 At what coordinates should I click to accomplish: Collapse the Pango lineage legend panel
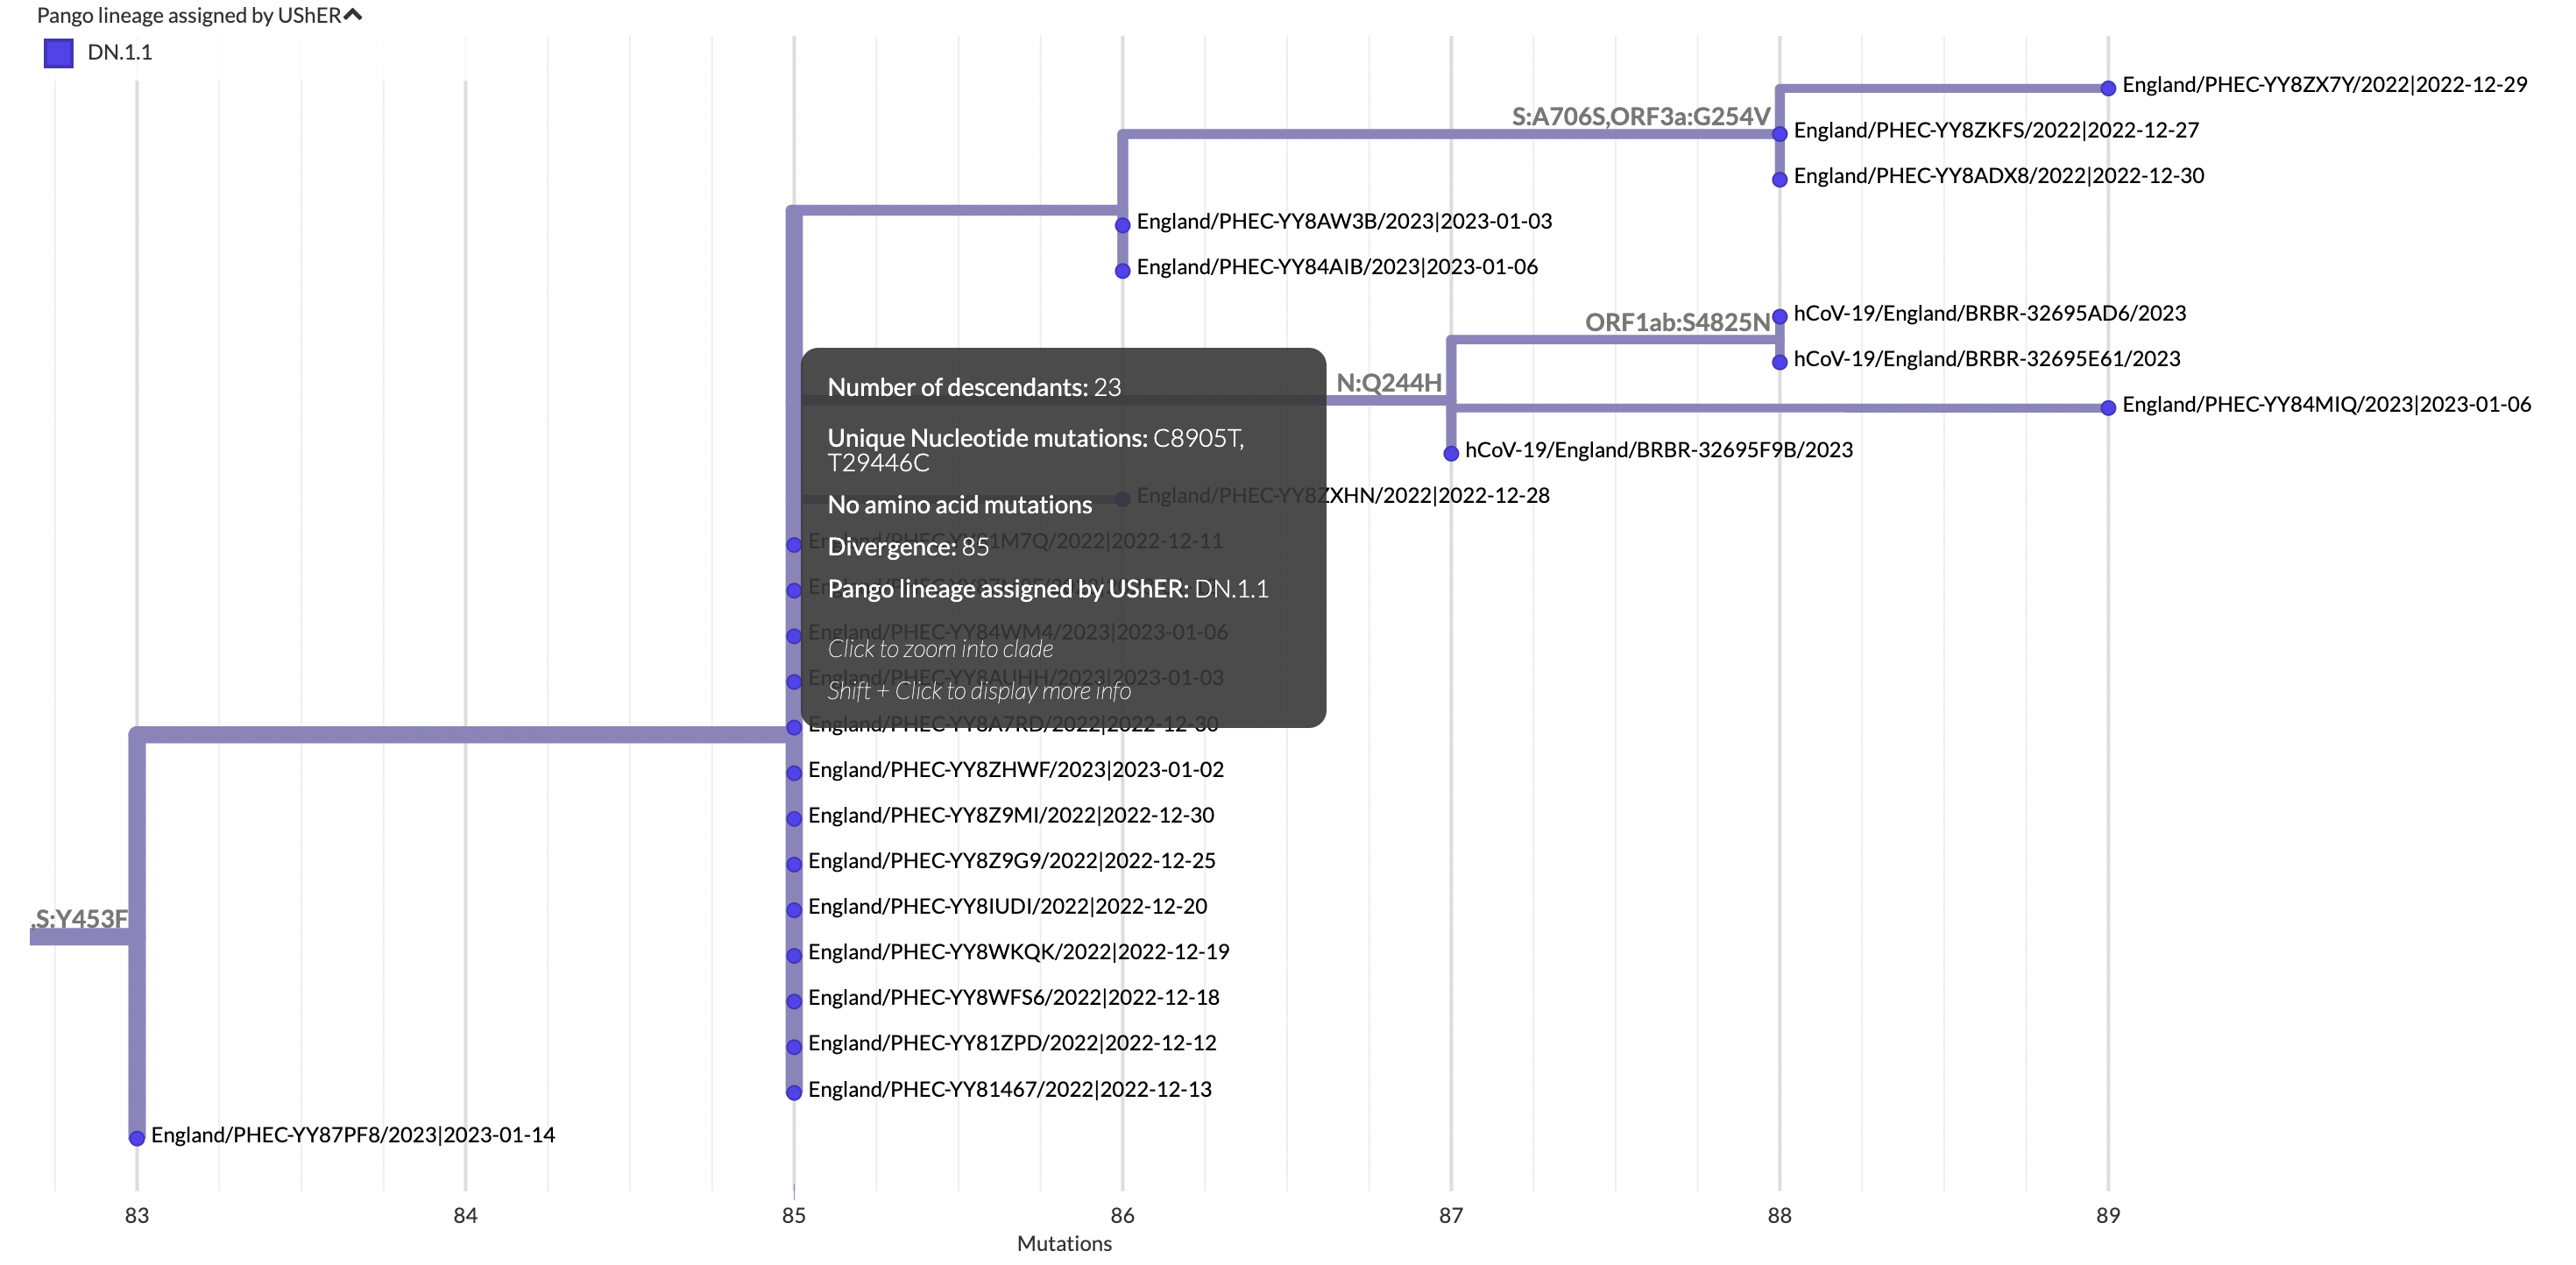tap(352, 14)
